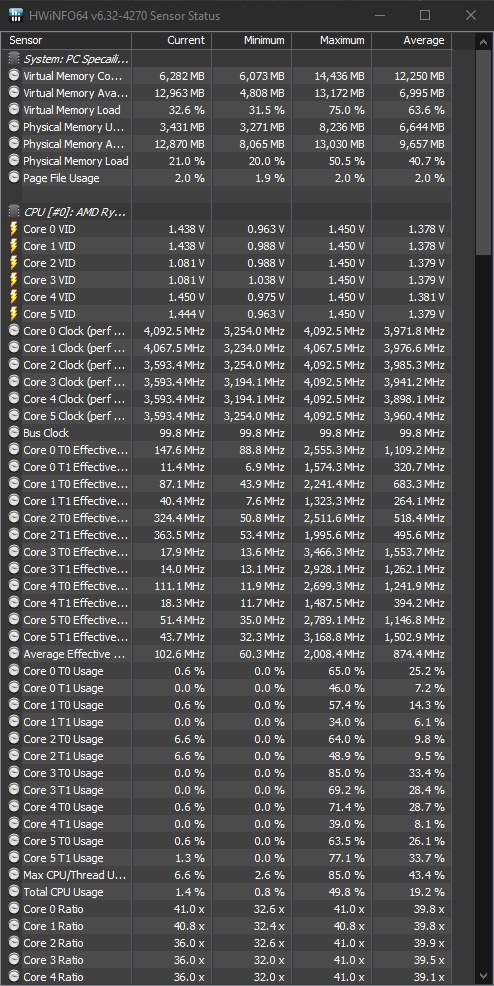The width and height of the screenshot is (494, 986).
Task: Click the clock icon beside Core 3 Clock
Action: [x=14, y=382]
